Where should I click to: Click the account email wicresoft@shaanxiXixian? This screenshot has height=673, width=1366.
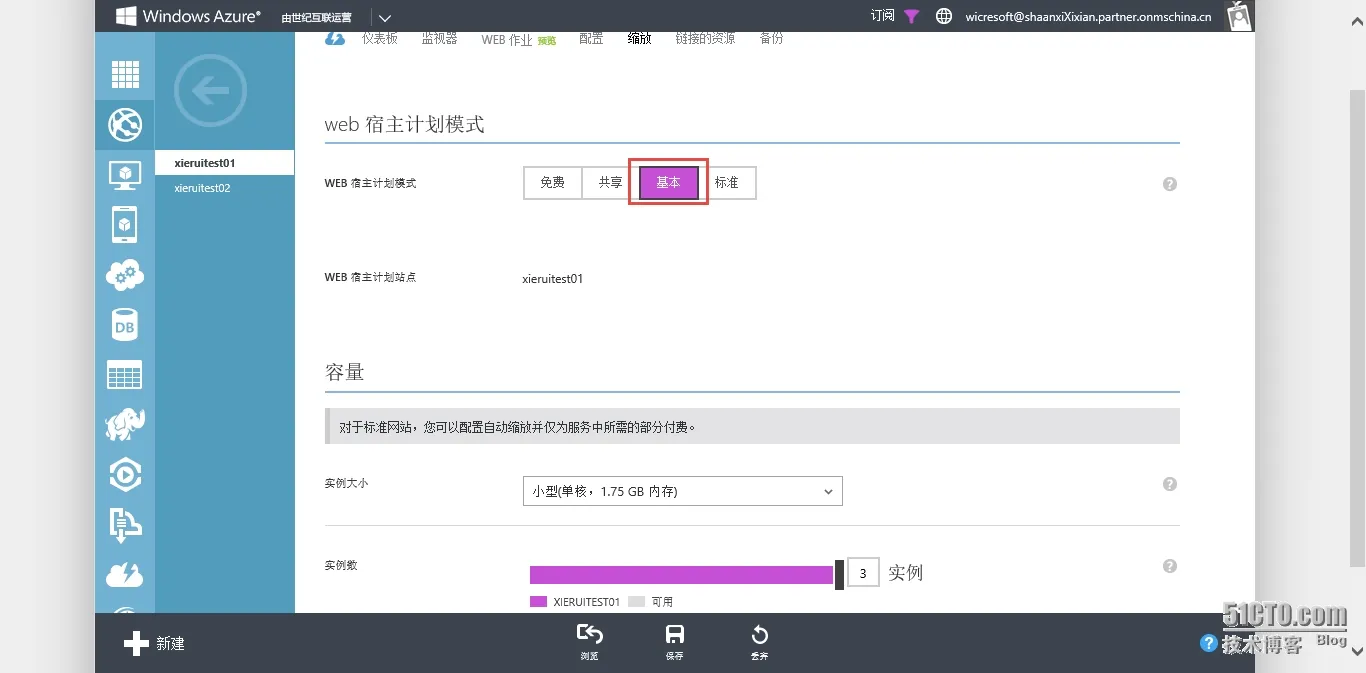pos(1088,17)
